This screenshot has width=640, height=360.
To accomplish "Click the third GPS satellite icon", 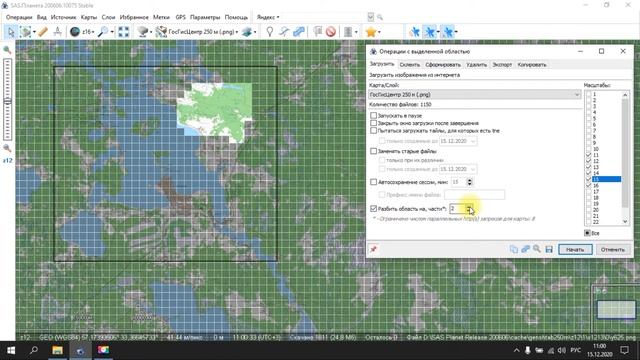I will tap(448, 32).
